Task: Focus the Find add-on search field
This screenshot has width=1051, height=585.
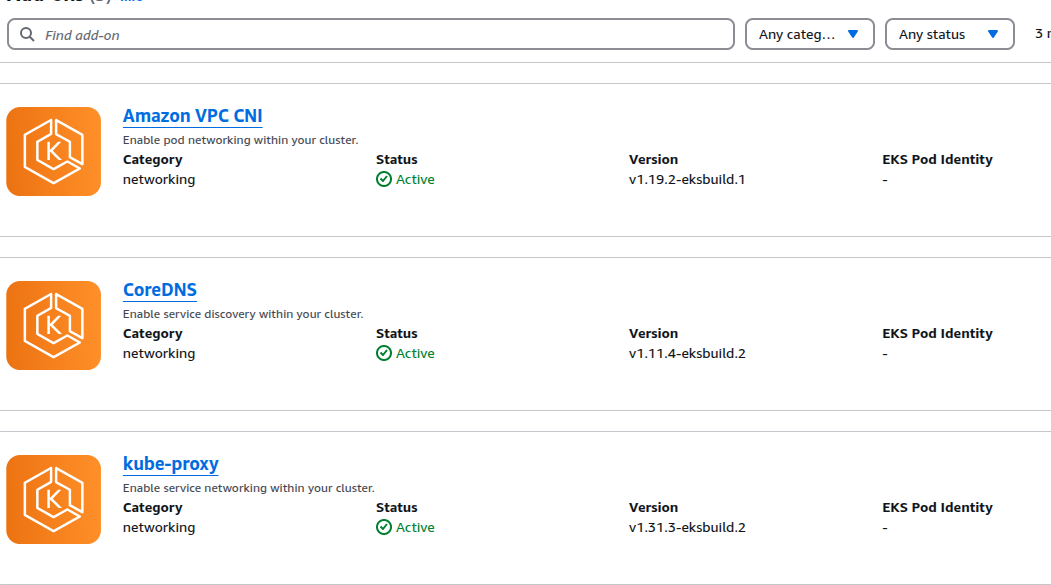Action: tap(371, 34)
